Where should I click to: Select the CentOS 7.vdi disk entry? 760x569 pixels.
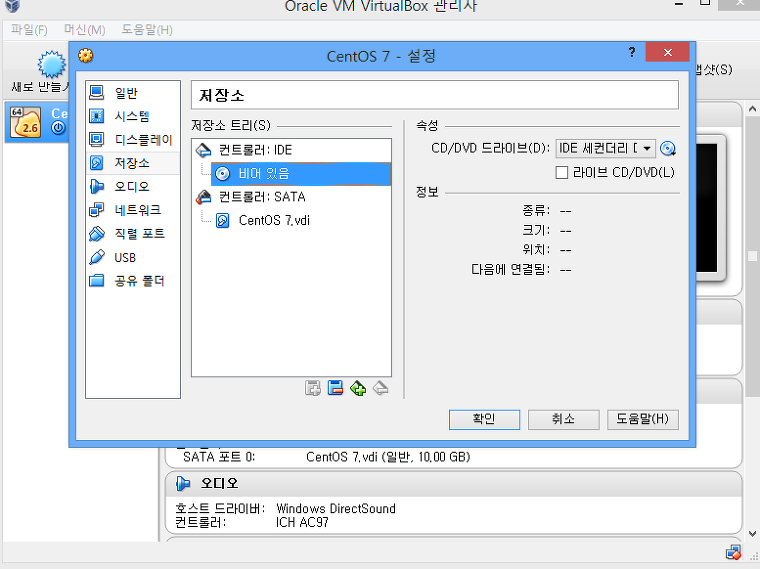click(x=301, y=221)
